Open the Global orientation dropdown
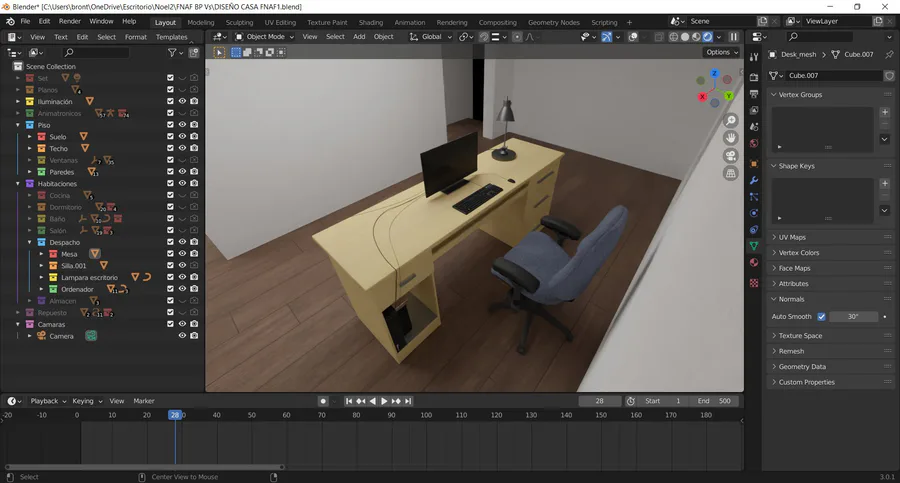The height and width of the screenshot is (483, 900). click(x=431, y=37)
